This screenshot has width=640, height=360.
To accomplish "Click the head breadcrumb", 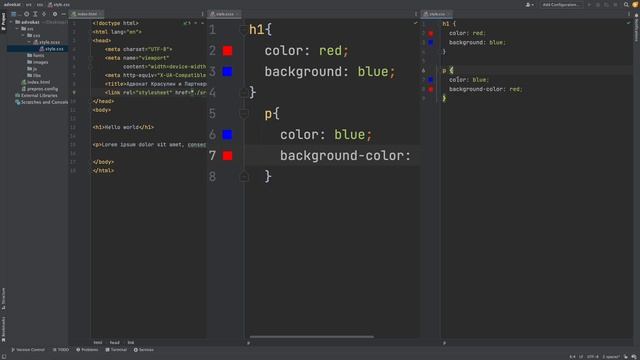I will pyautogui.click(x=115, y=343).
